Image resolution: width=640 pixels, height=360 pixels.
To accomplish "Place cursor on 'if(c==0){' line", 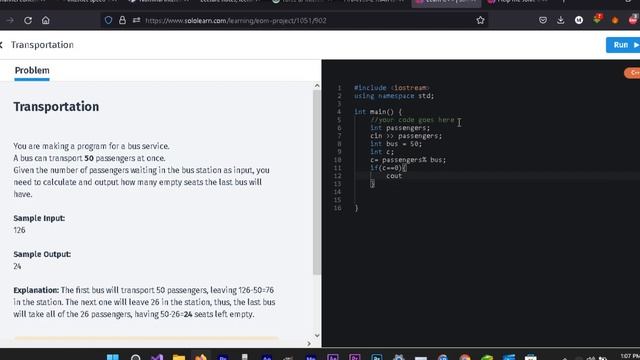I will (x=388, y=168).
